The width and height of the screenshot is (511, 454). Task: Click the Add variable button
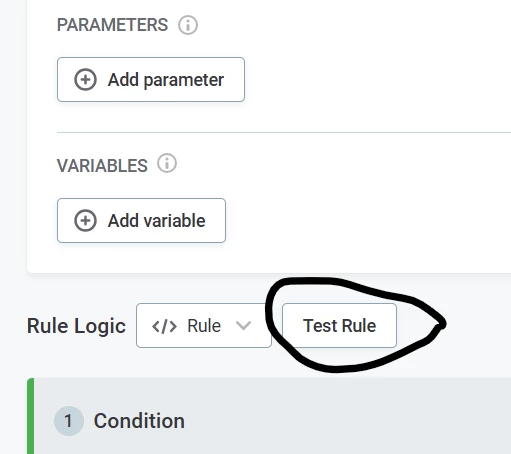coord(141,221)
